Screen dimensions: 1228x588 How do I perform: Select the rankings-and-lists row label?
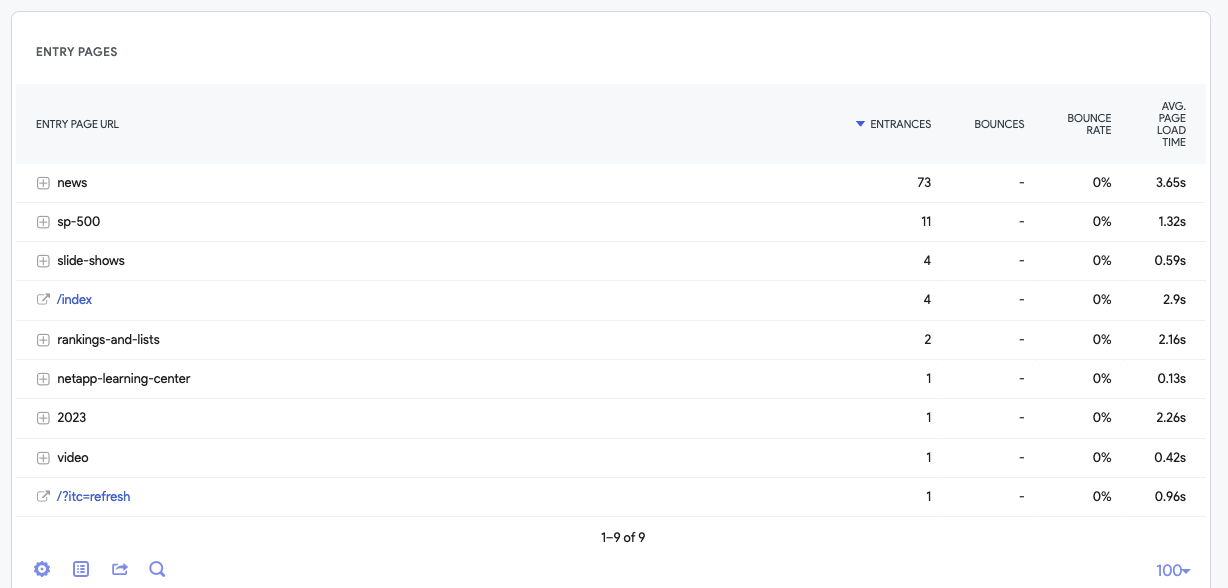(108, 340)
